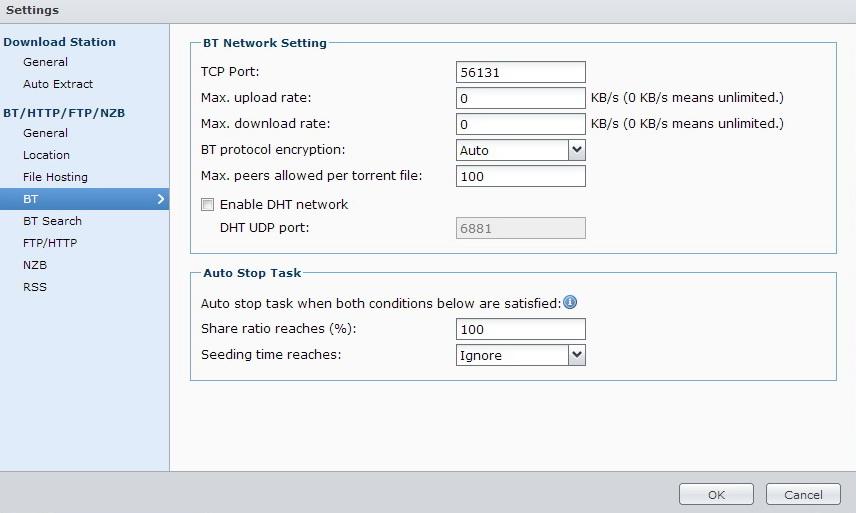
Task: Click the Settings window title
Action: 32,10
